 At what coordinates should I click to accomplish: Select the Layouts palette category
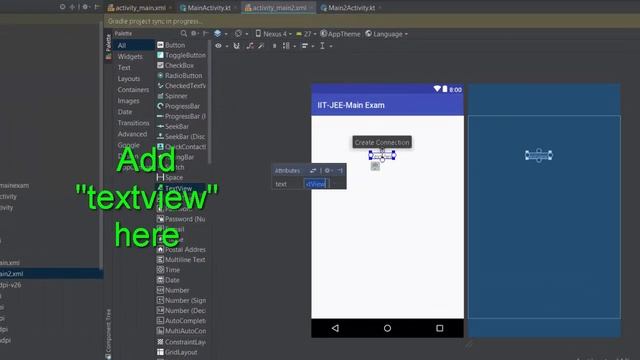[129, 78]
